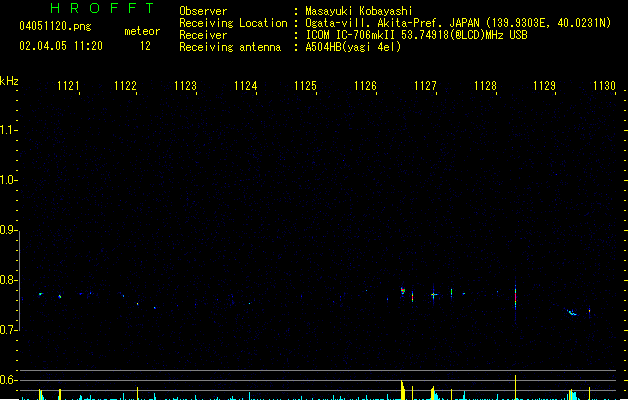Click the 0.9 kHz frequency label
This screenshot has height=400, width=629.
pyautogui.click(x=8, y=230)
